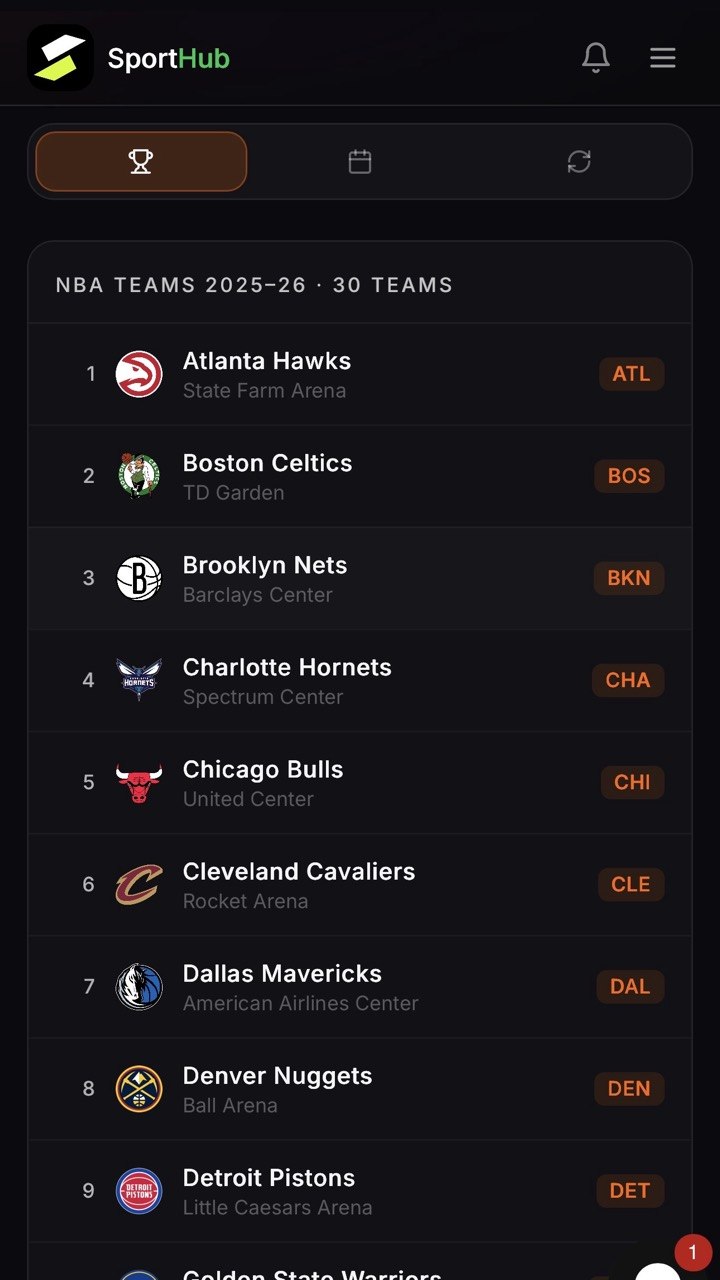This screenshot has width=720, height=1280.
Task: Open the Cleveland Cavaliers team row
Action: [360, 885]
